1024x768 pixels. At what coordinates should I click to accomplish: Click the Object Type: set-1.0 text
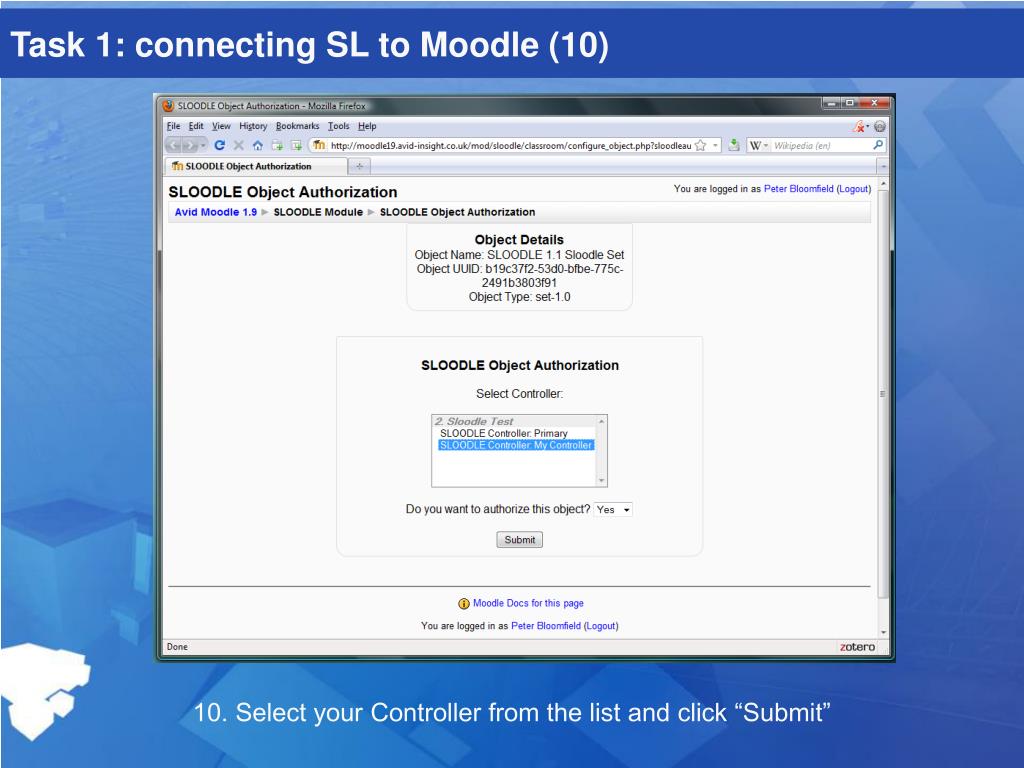coord(519,297)
